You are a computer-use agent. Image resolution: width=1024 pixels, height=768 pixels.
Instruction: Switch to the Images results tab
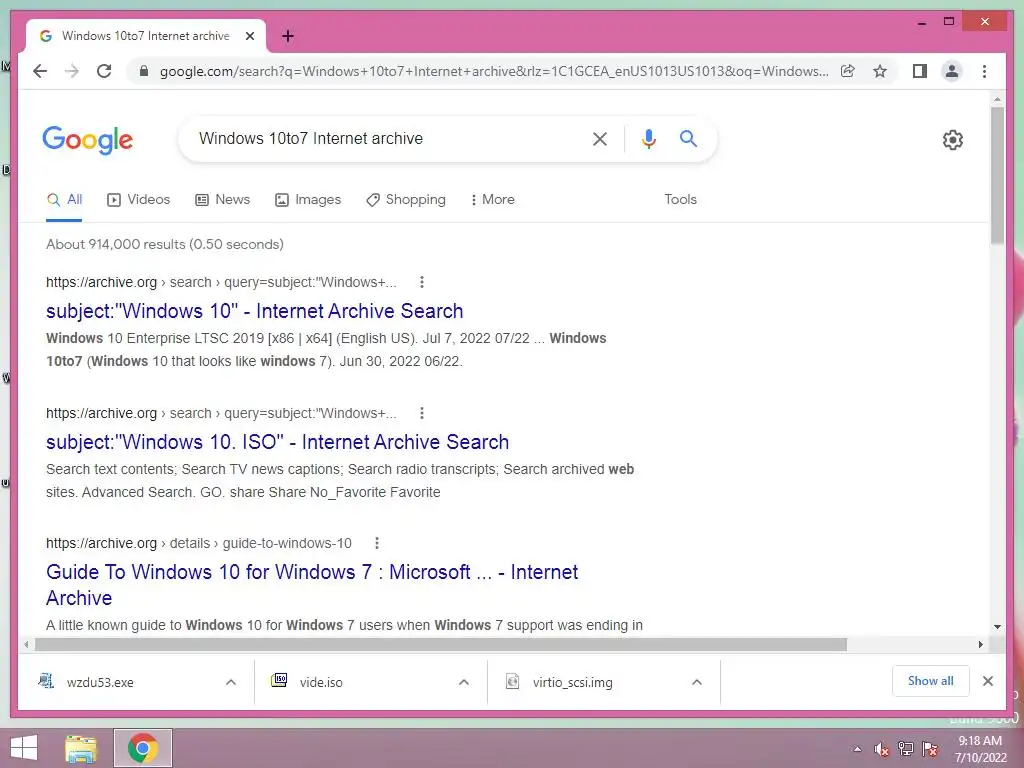[x=308, y=199]
